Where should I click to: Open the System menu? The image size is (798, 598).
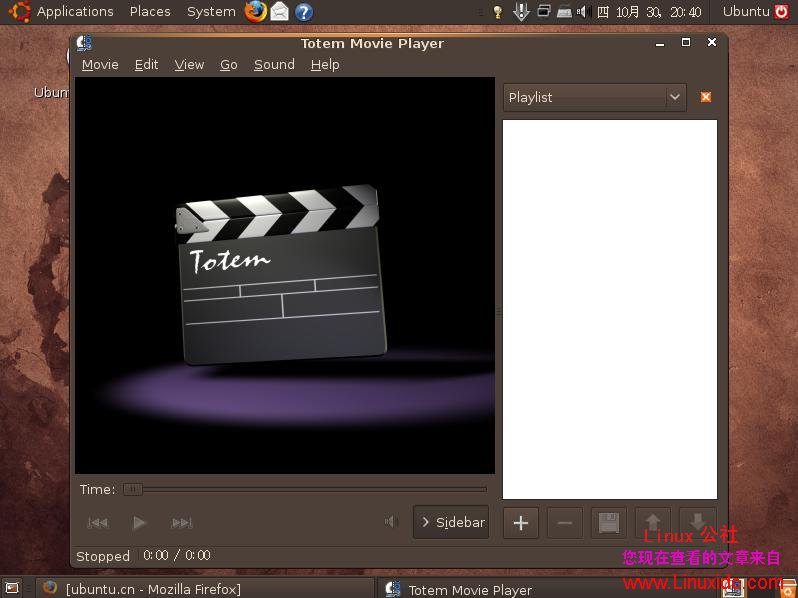pos(211,11)
